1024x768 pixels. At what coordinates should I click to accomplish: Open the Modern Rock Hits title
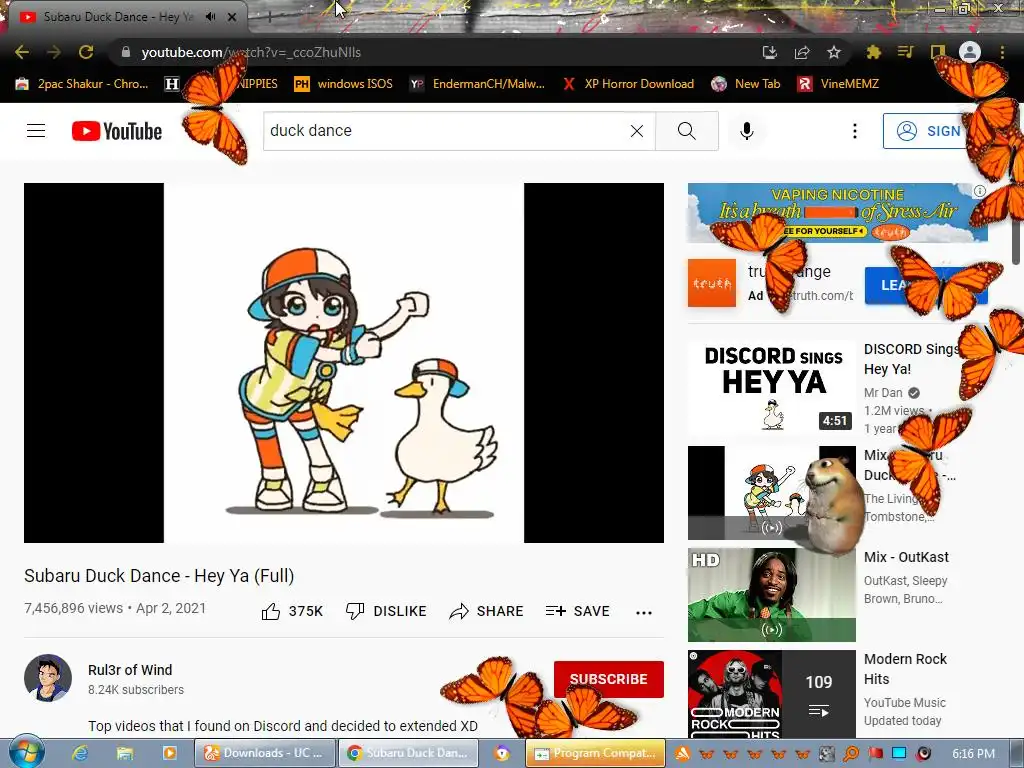[x=905, y=669]
